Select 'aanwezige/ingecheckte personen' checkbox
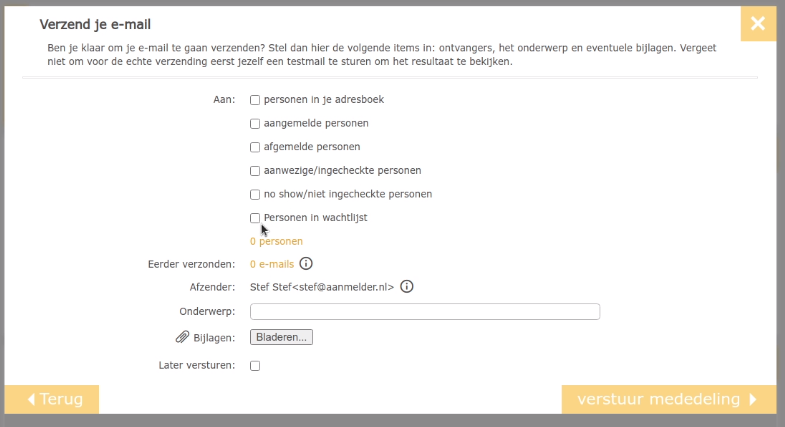The width and height of the screenshot is (785, 427). [x=255, y=171]
